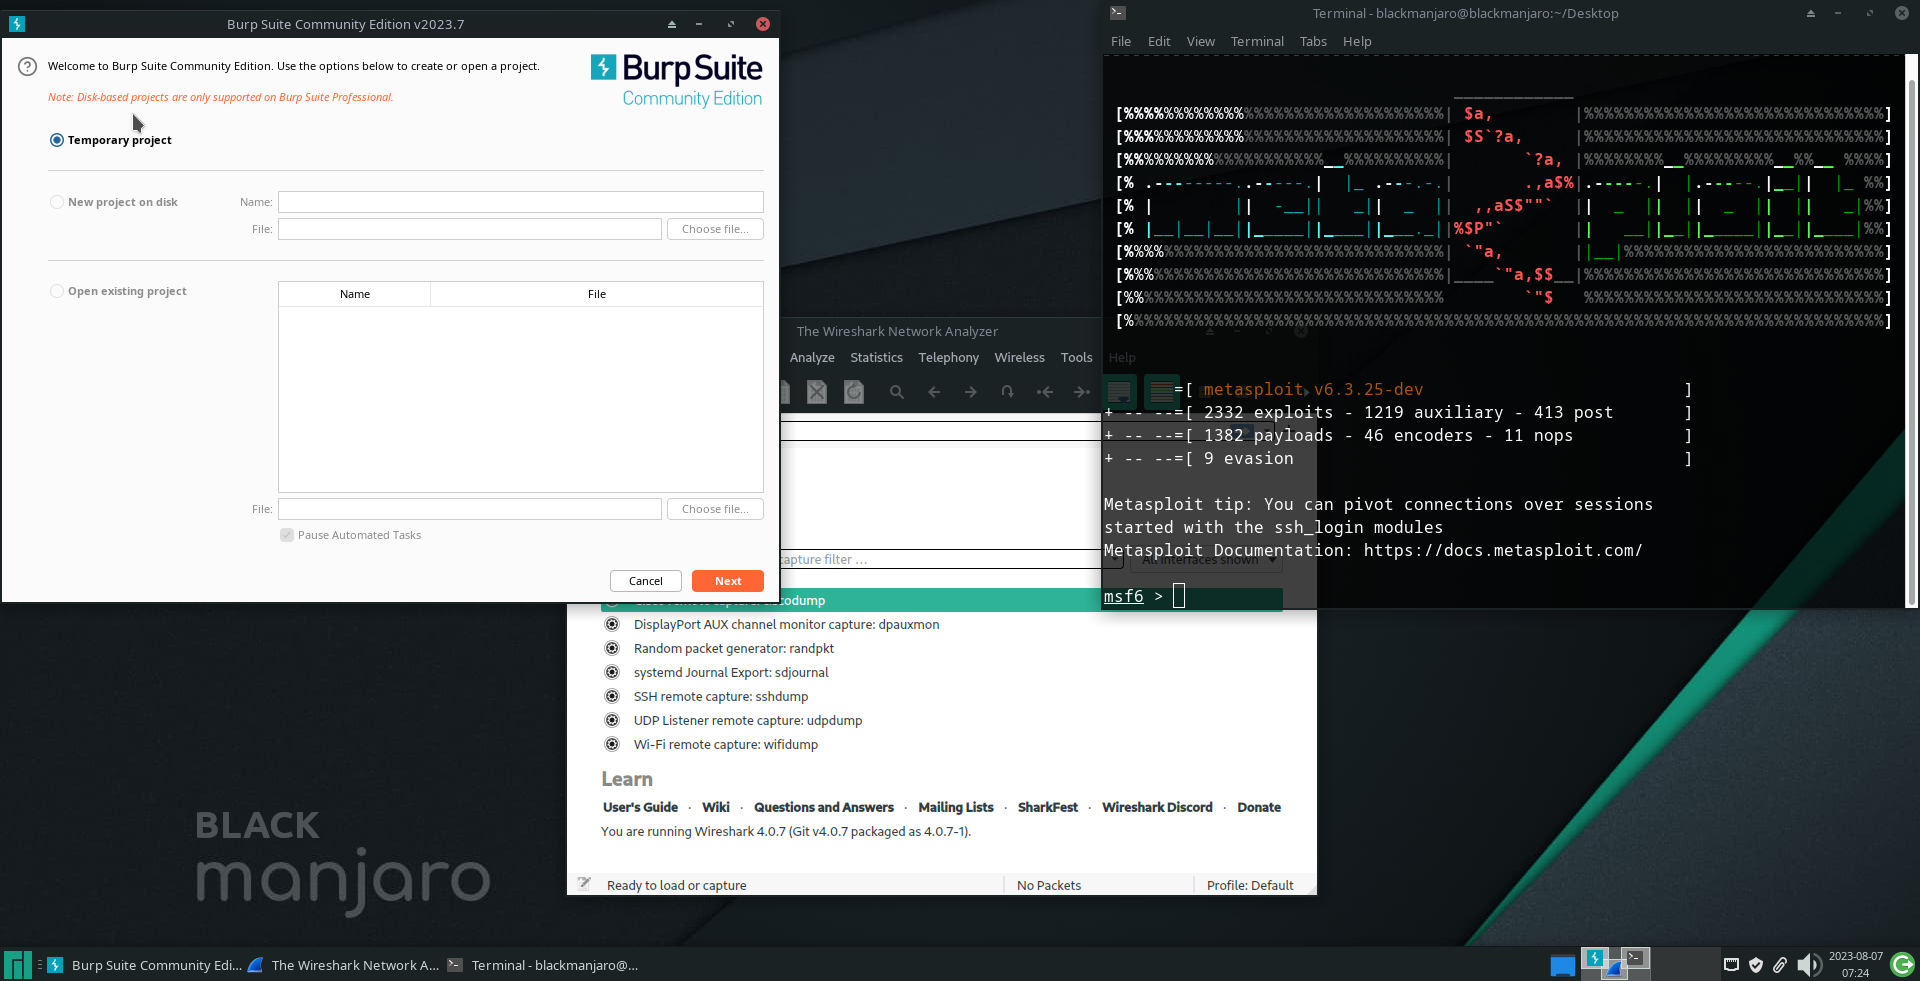
Task: Click Wireshark go back arrow icon
Action: pos(934,392)
